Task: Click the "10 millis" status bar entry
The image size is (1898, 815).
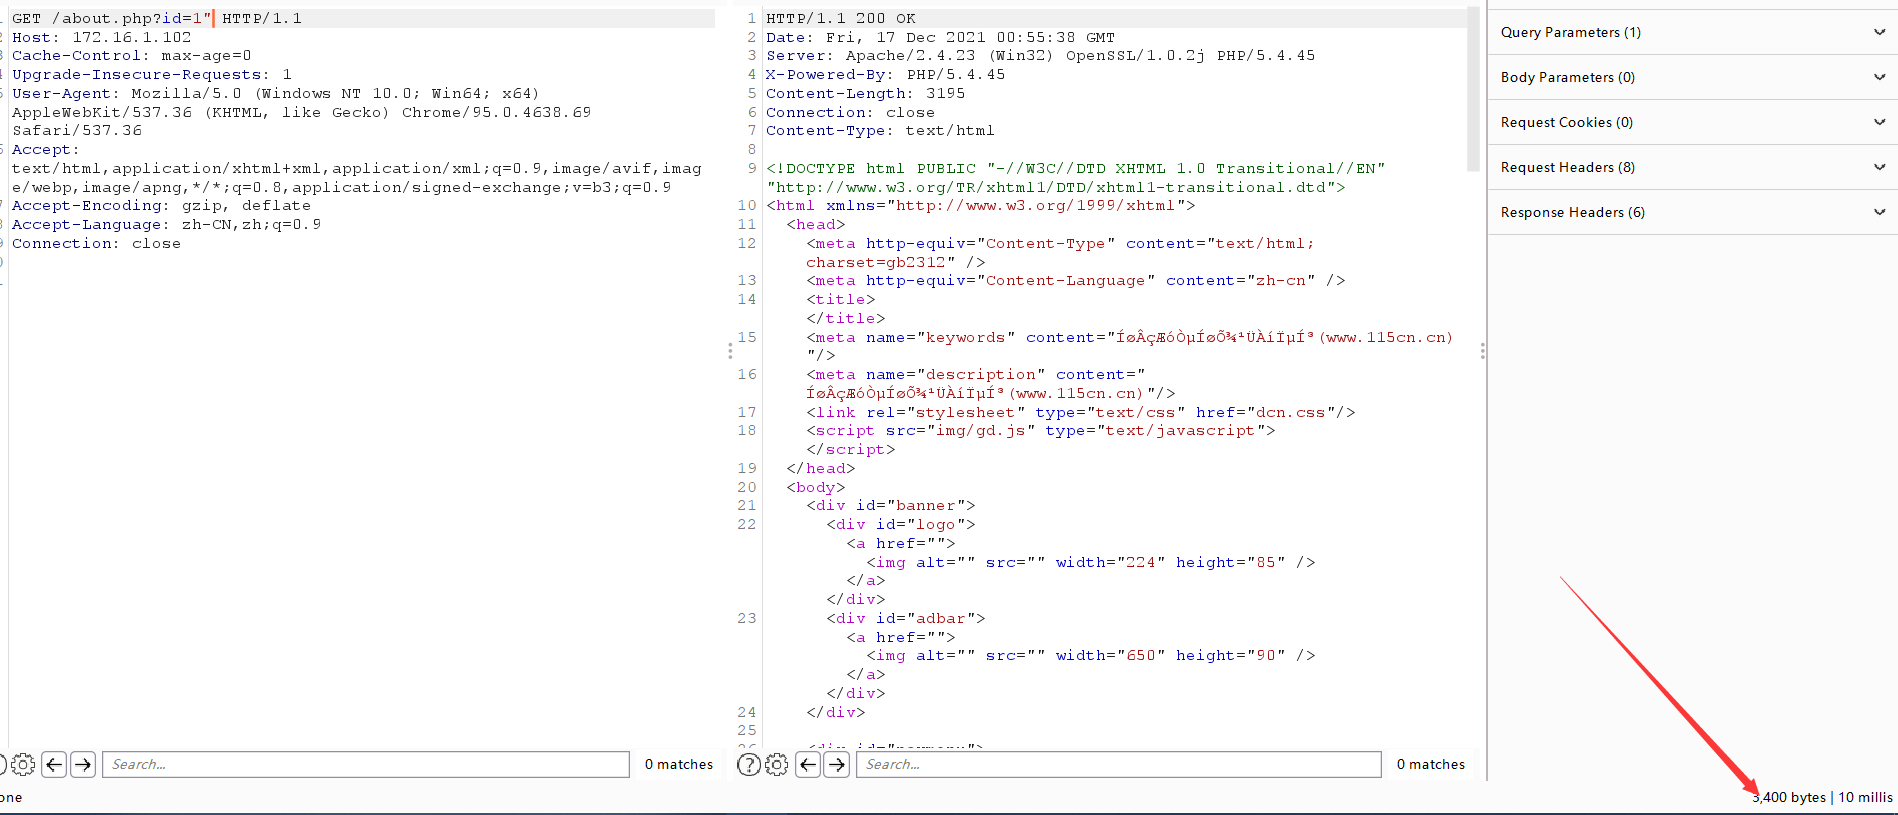Action: 1865,798
